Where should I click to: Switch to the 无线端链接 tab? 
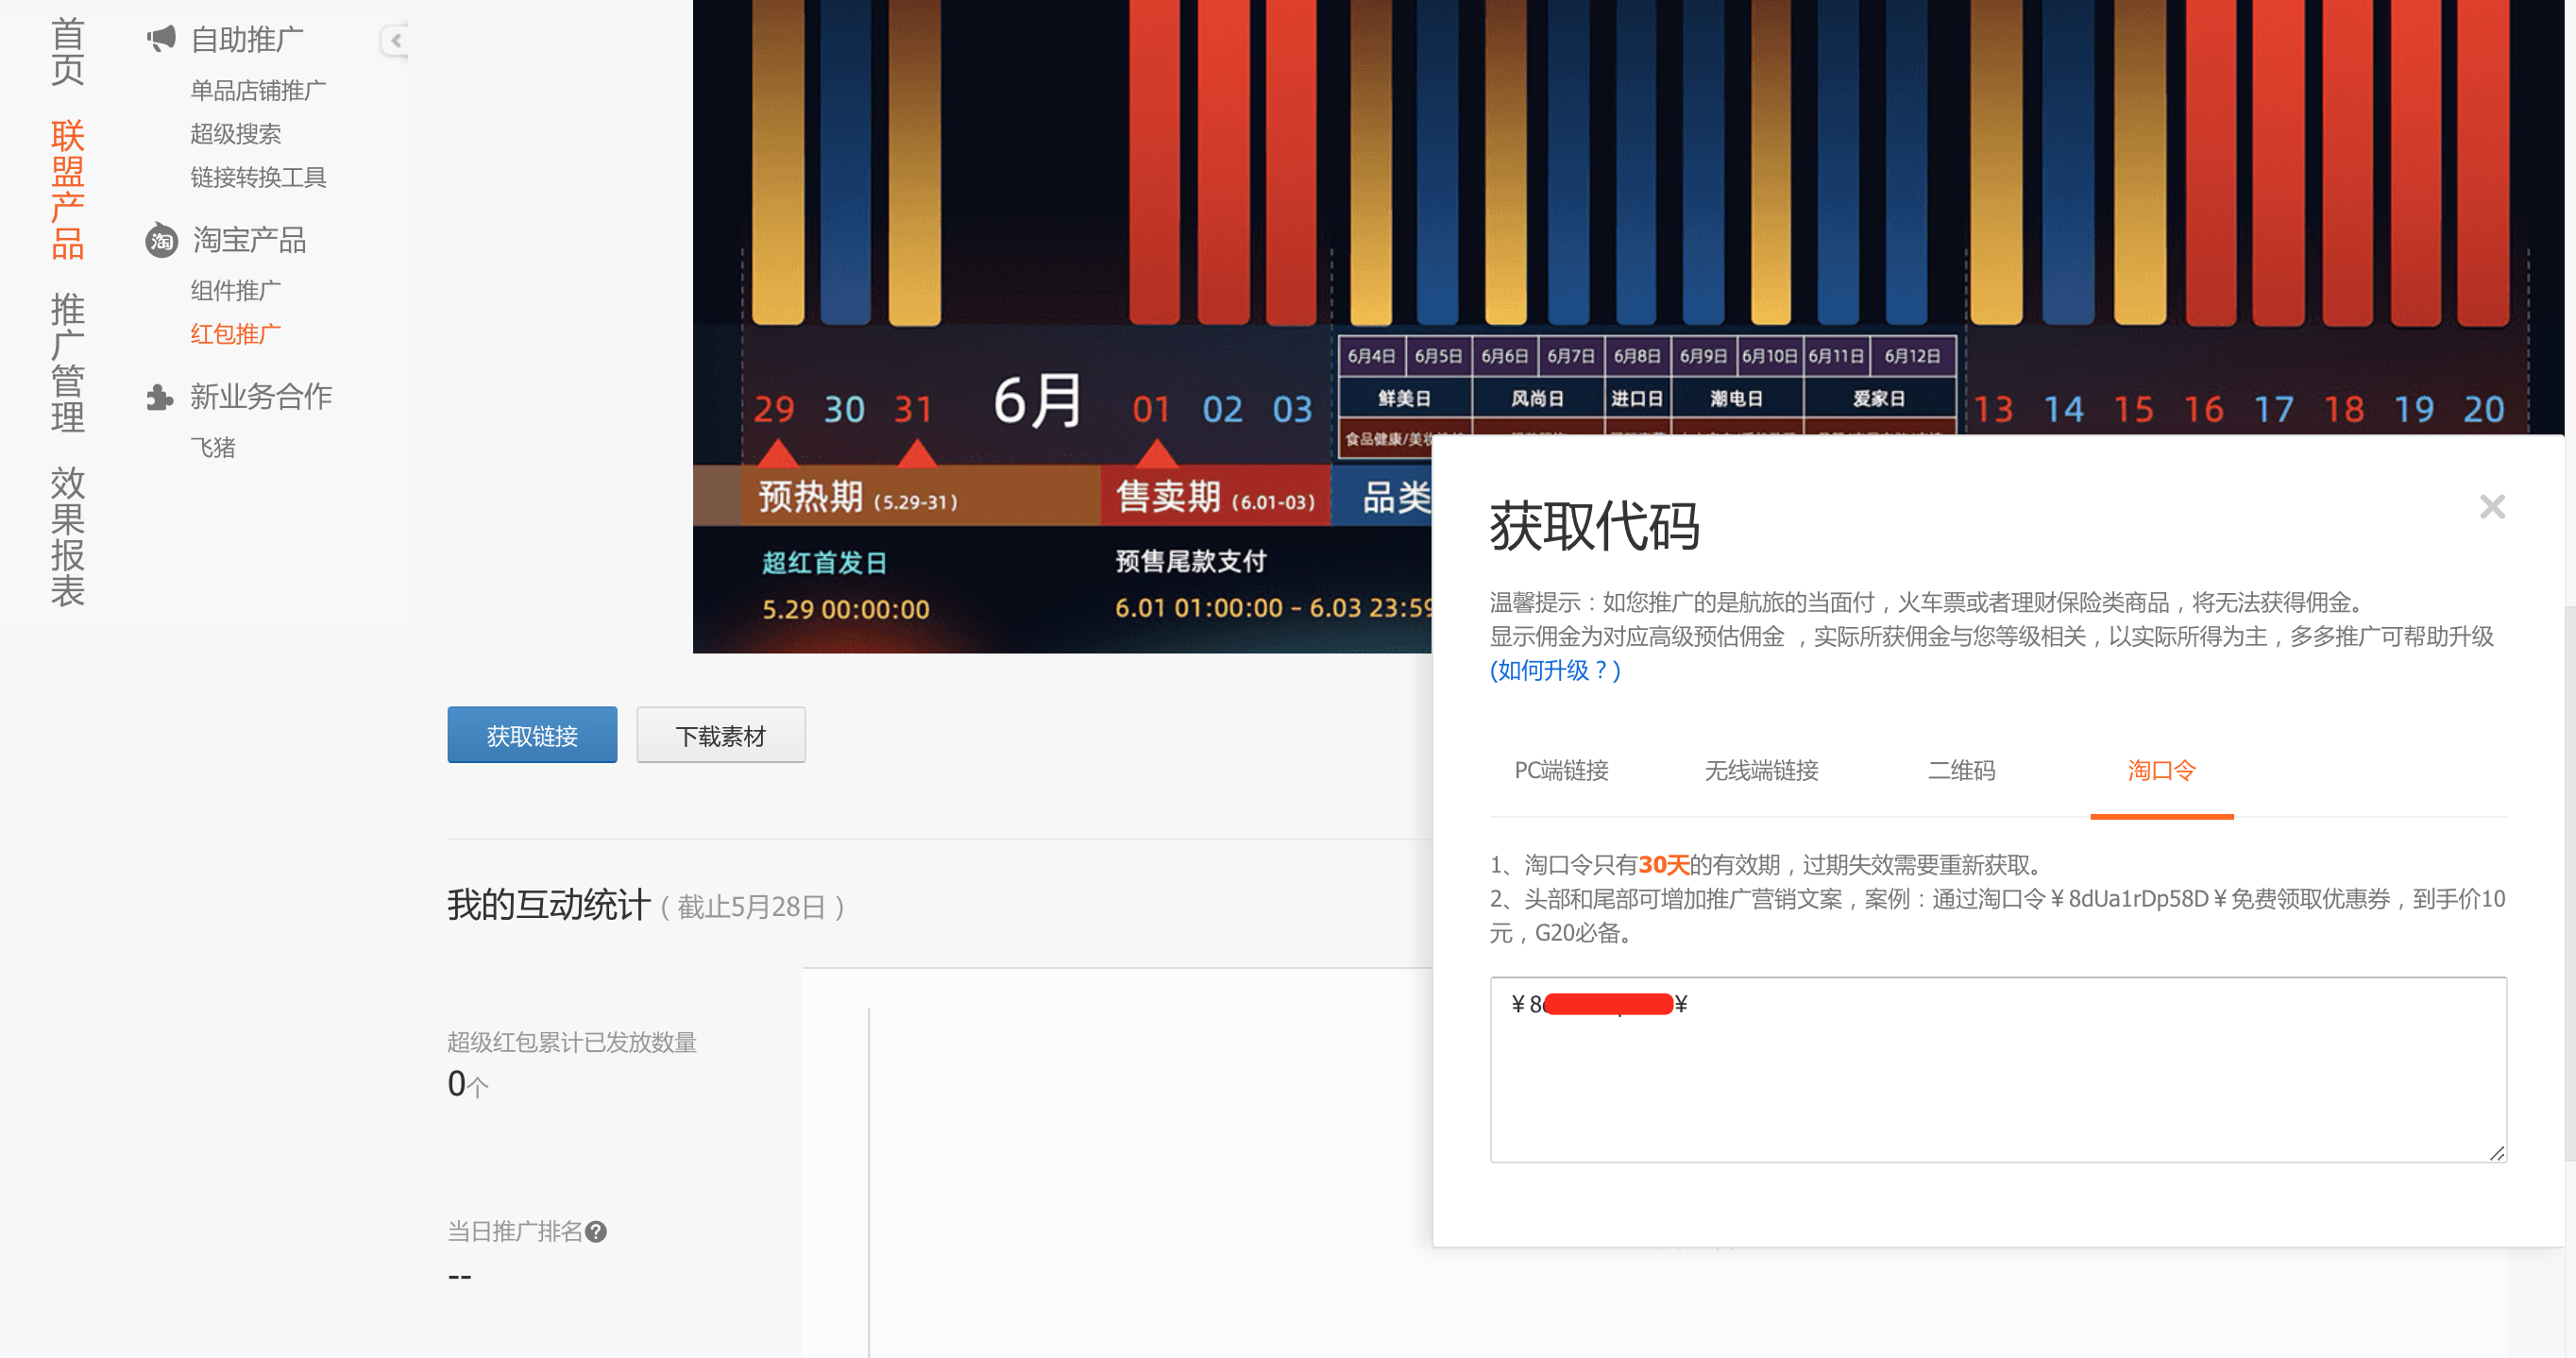point(1760,771)
